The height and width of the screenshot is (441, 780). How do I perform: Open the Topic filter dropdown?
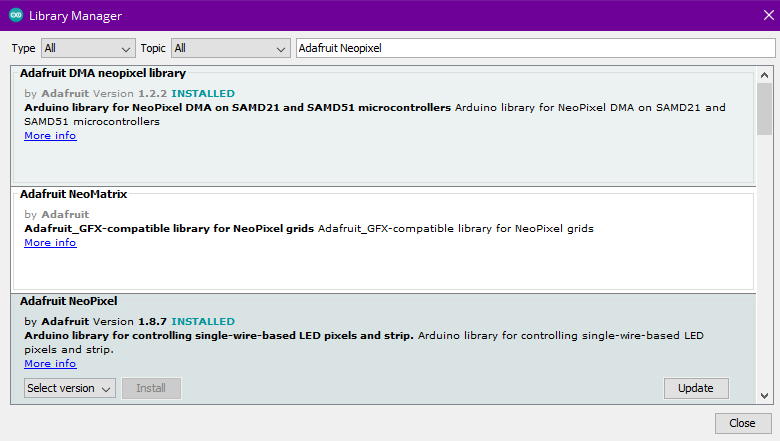(231, 48)
